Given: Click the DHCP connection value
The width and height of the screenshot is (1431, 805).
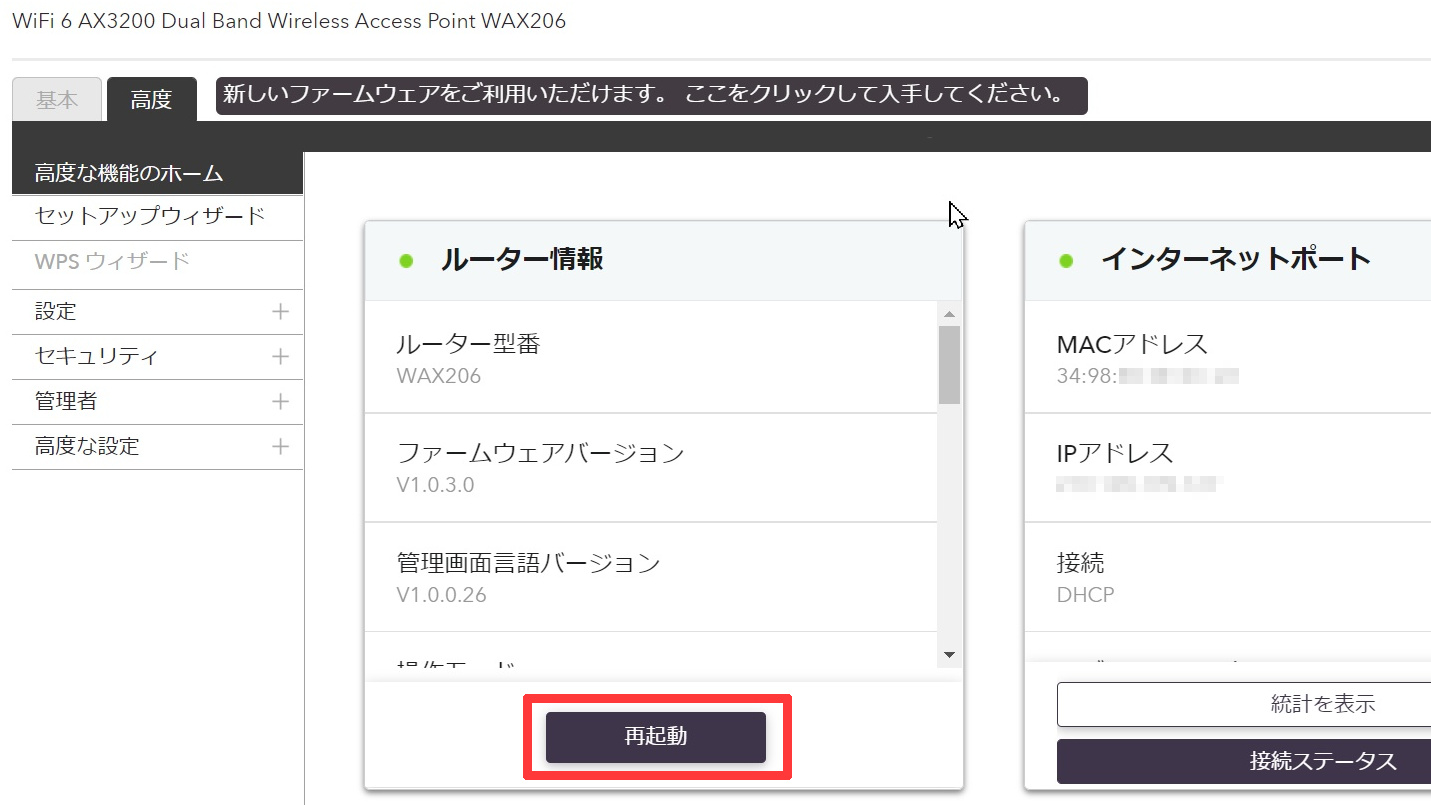Looking at the screenshot, I should click(1086, 595).
